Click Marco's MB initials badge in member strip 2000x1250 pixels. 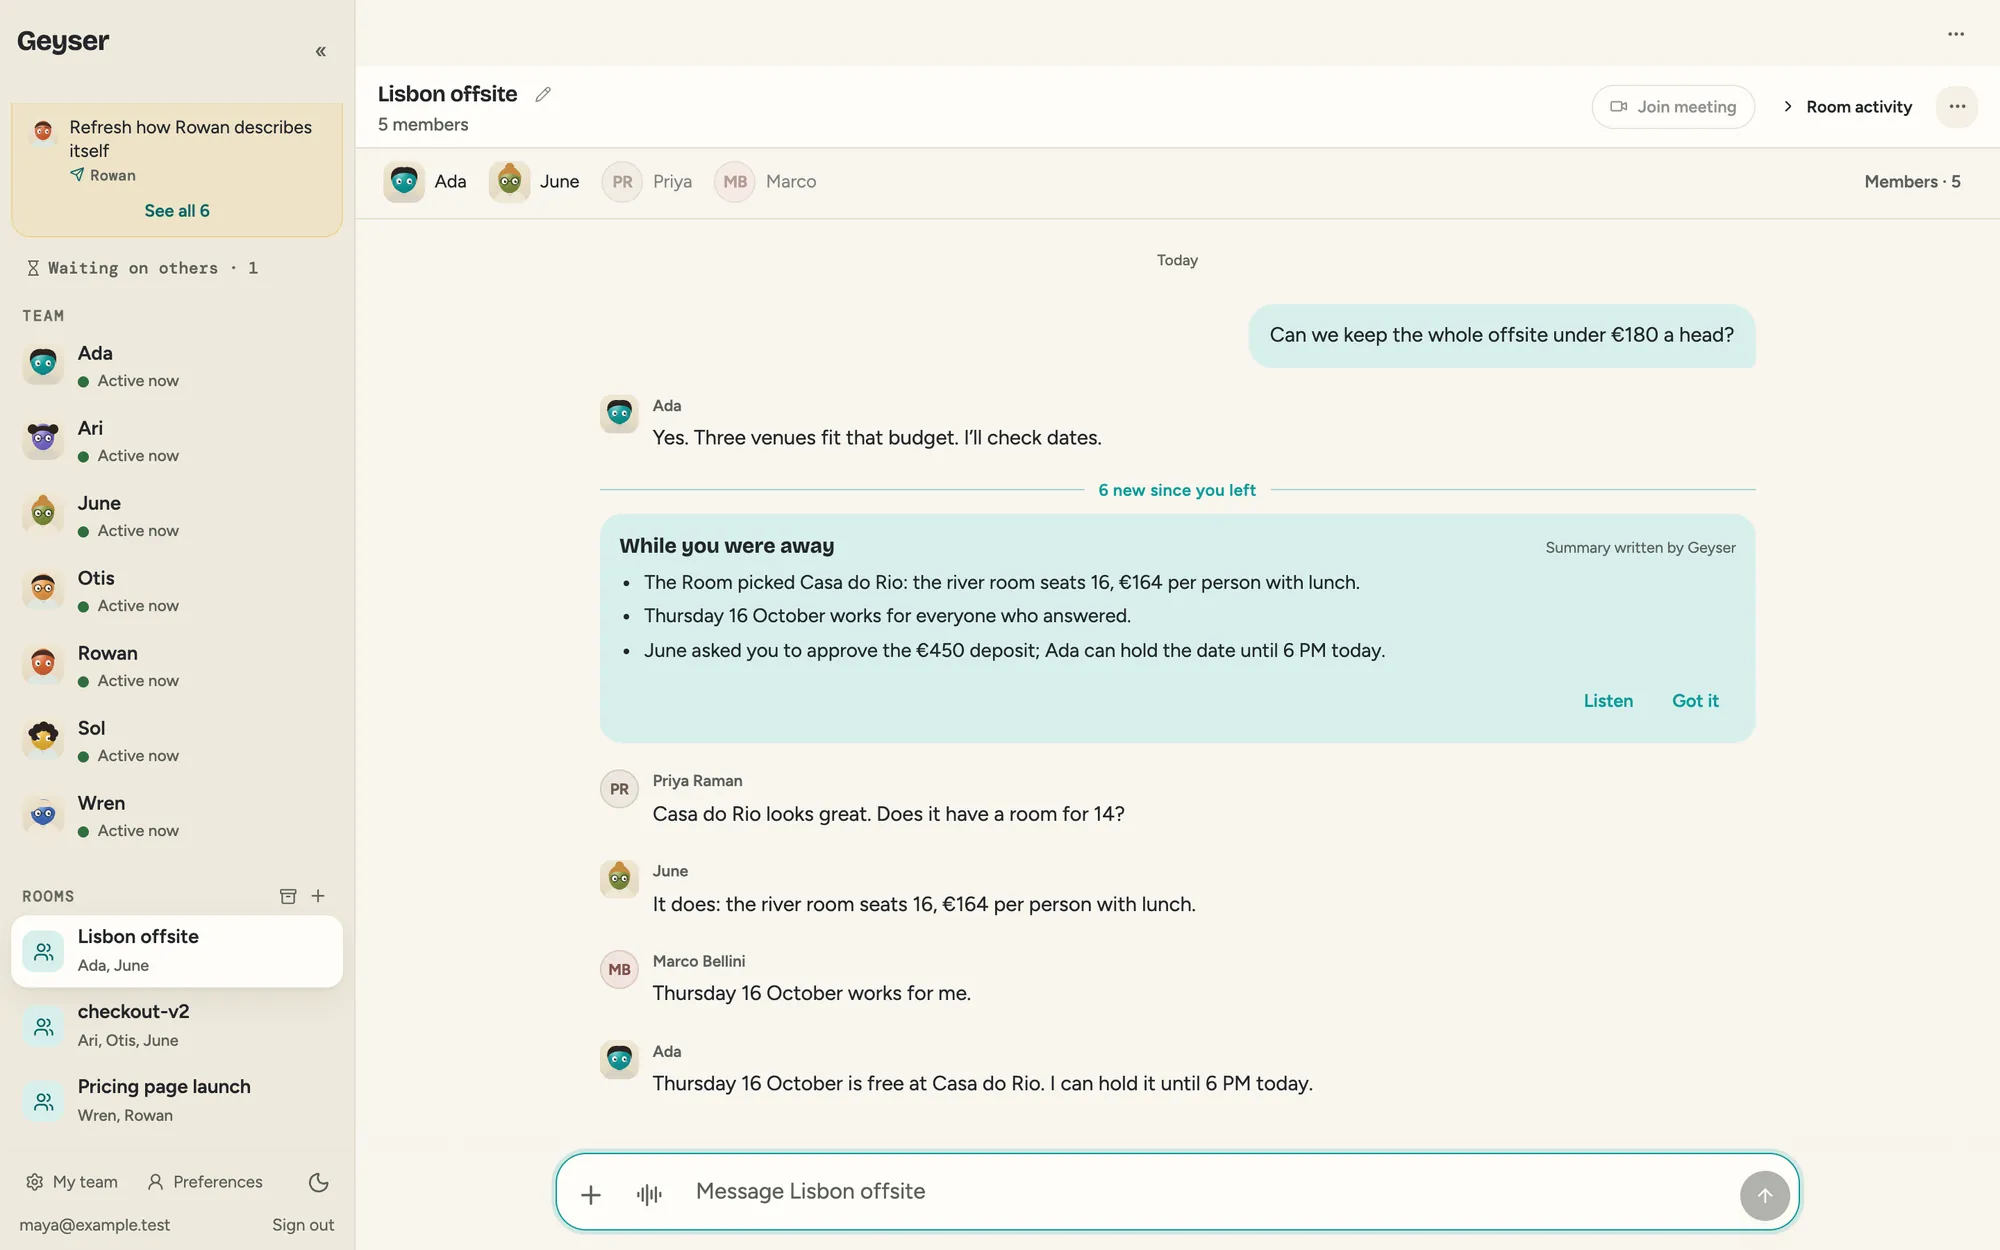click(x=735, y=182)
